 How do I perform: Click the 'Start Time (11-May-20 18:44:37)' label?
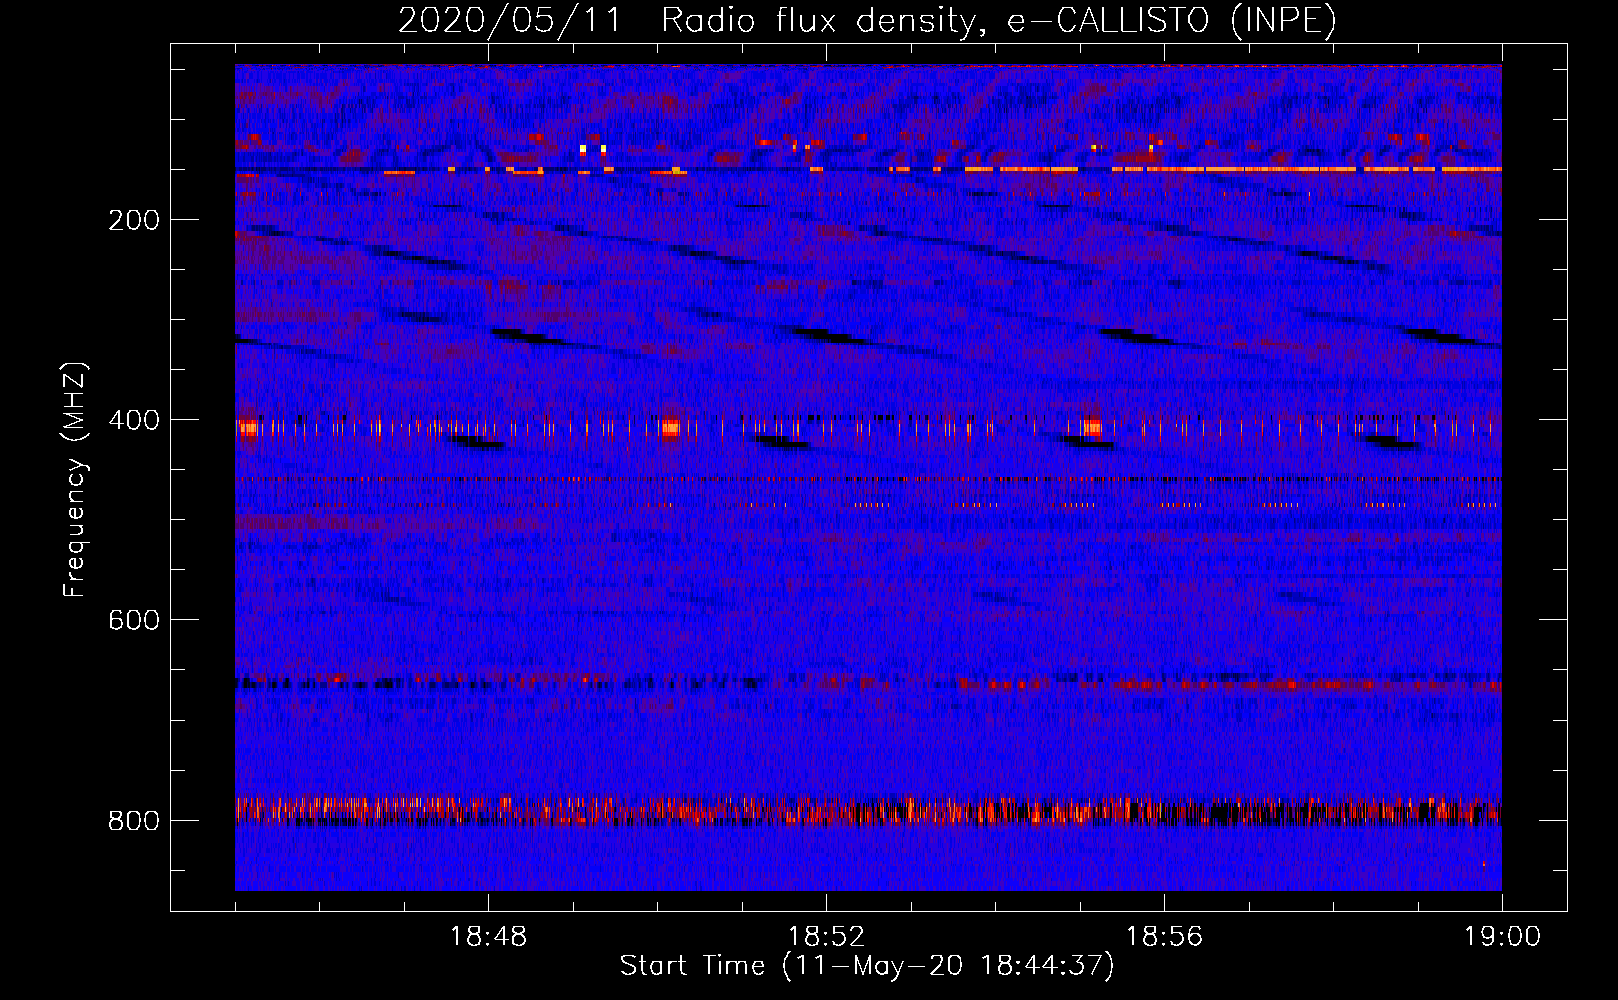(x=867, y=966)
